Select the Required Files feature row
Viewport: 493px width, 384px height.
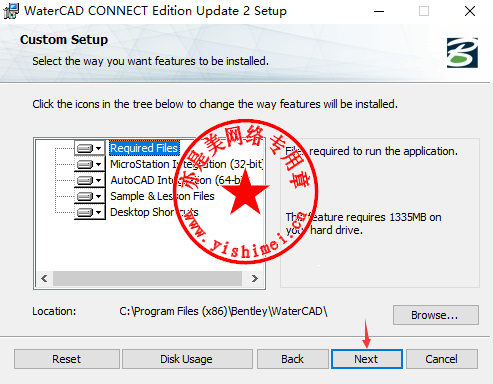click(x=144, y=148)
